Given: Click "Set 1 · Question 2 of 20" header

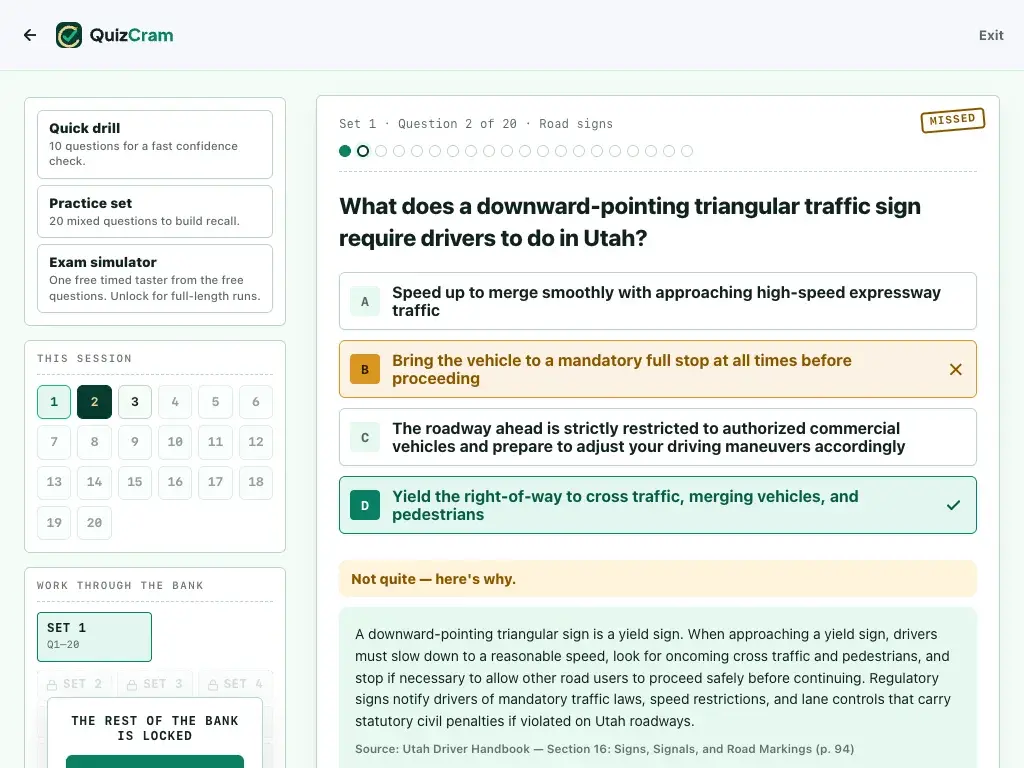Looking at the screenshot, I should click(428, 123).
